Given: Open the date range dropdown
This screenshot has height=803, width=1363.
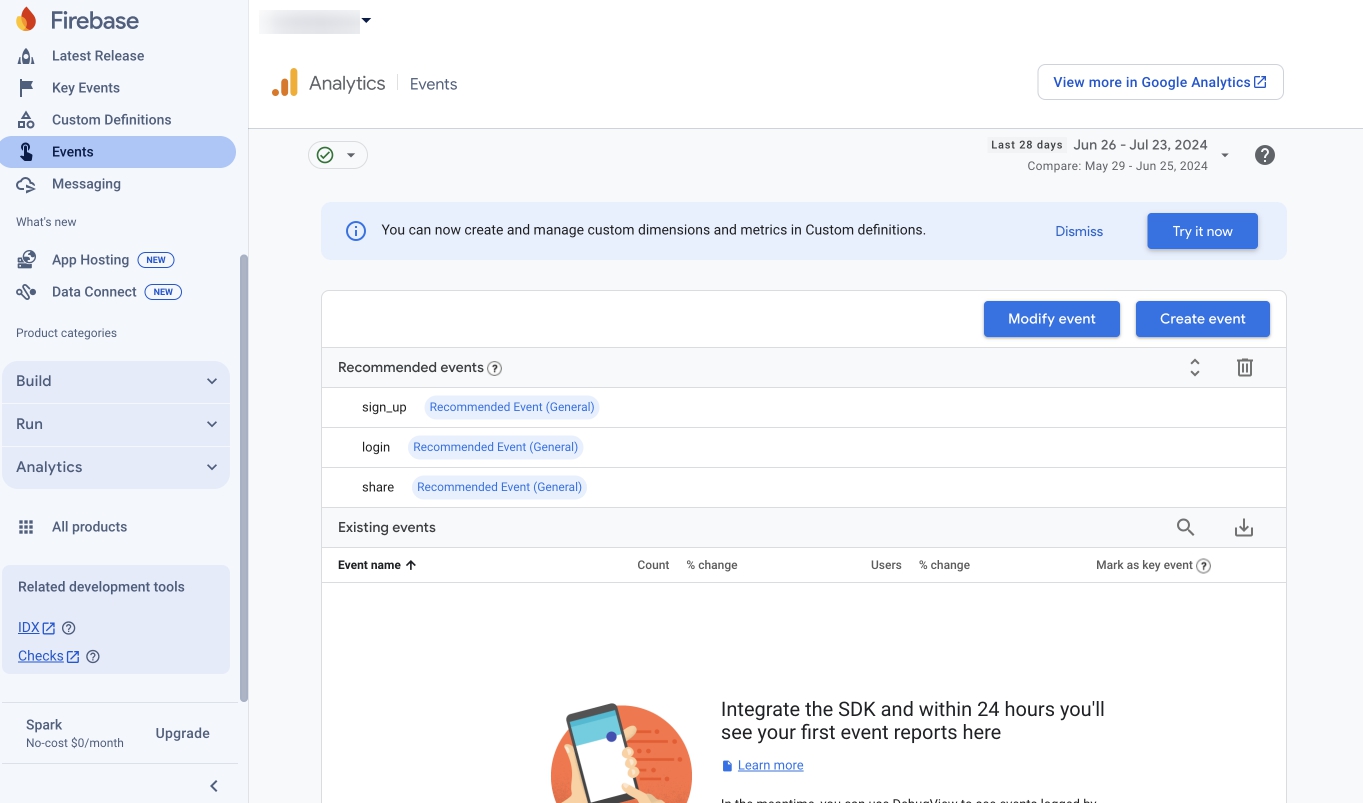Looking at the screenshot, I should (1225, 155).
